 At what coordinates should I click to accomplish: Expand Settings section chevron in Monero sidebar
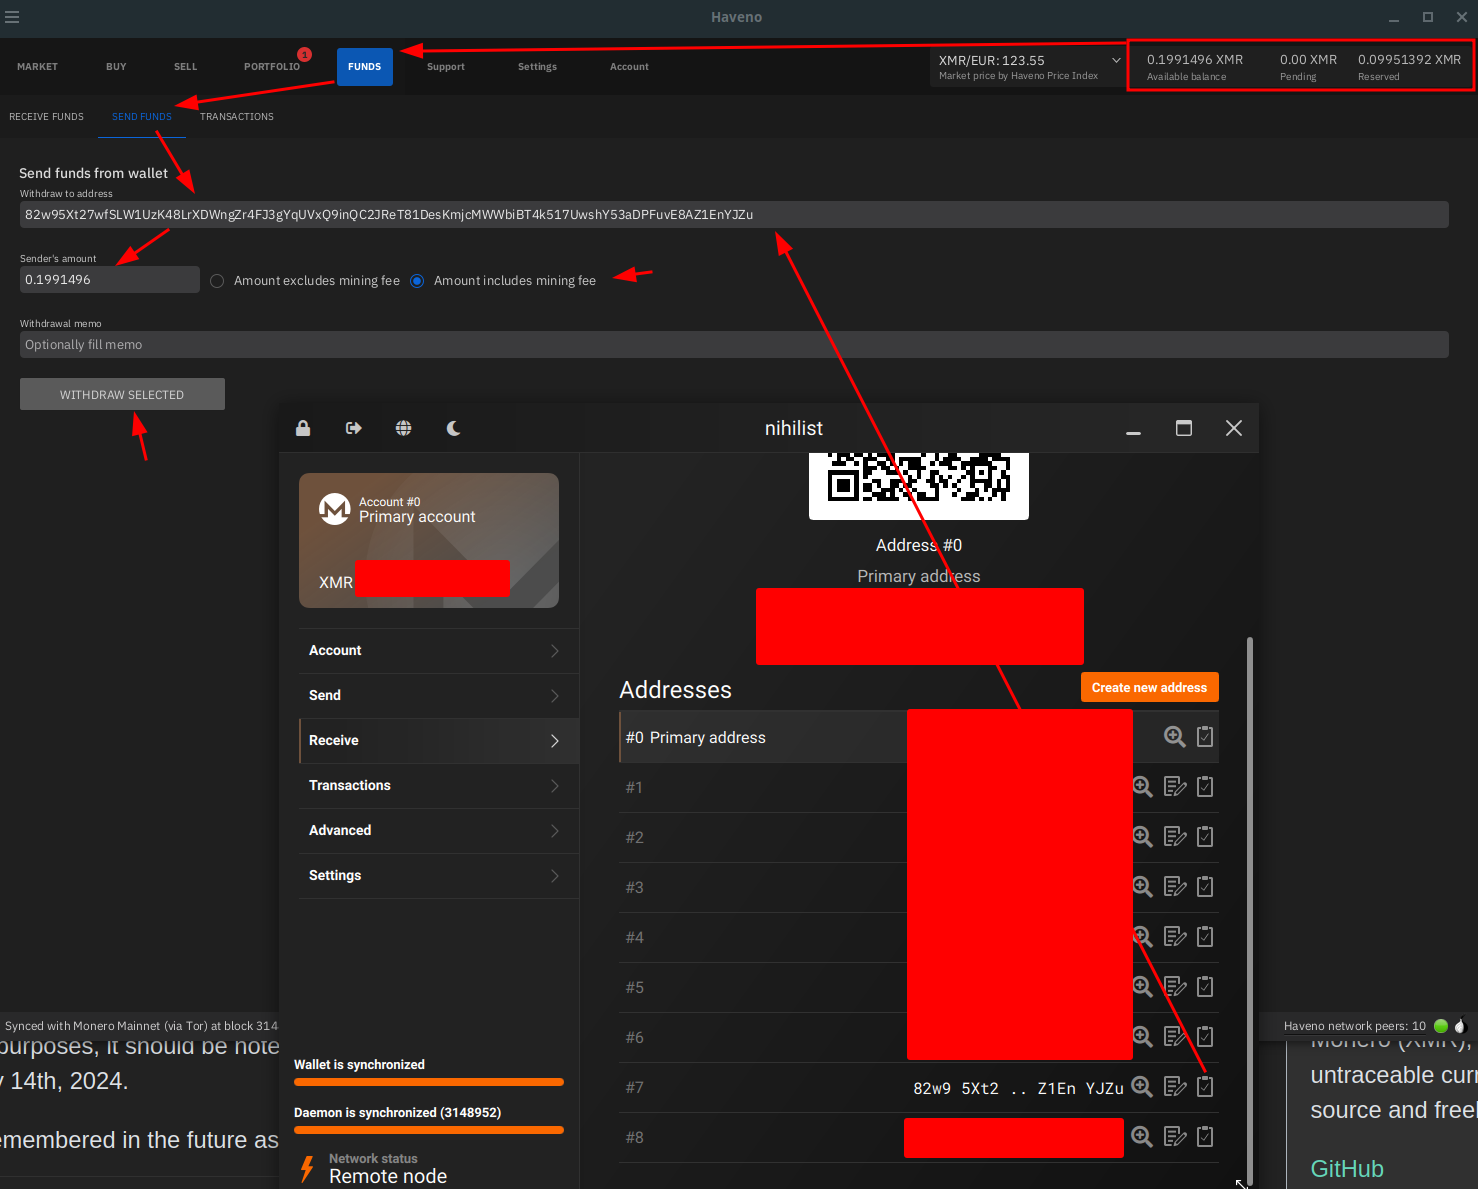(555, 876)
